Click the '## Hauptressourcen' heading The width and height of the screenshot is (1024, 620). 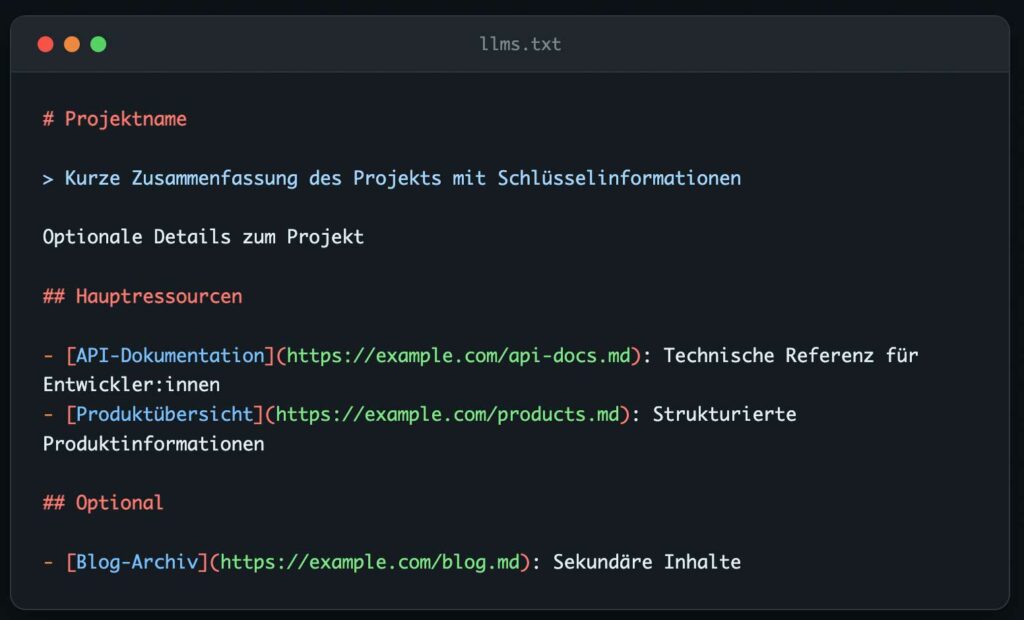[x=142, y=296]
